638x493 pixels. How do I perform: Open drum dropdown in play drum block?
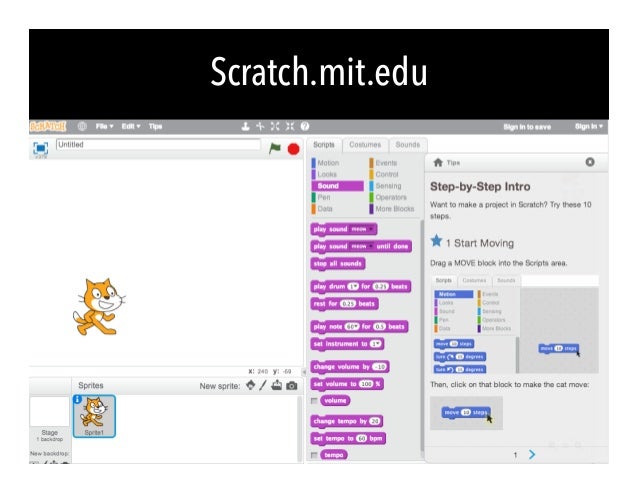point(353,286)
